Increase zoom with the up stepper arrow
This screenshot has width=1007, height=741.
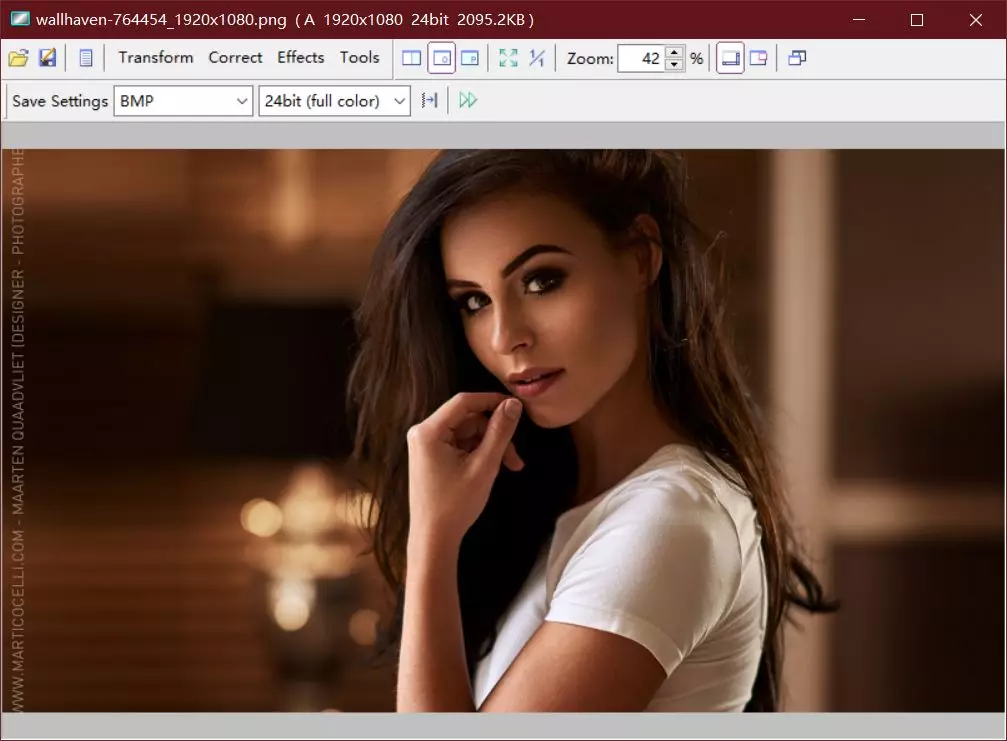[674, 52]
